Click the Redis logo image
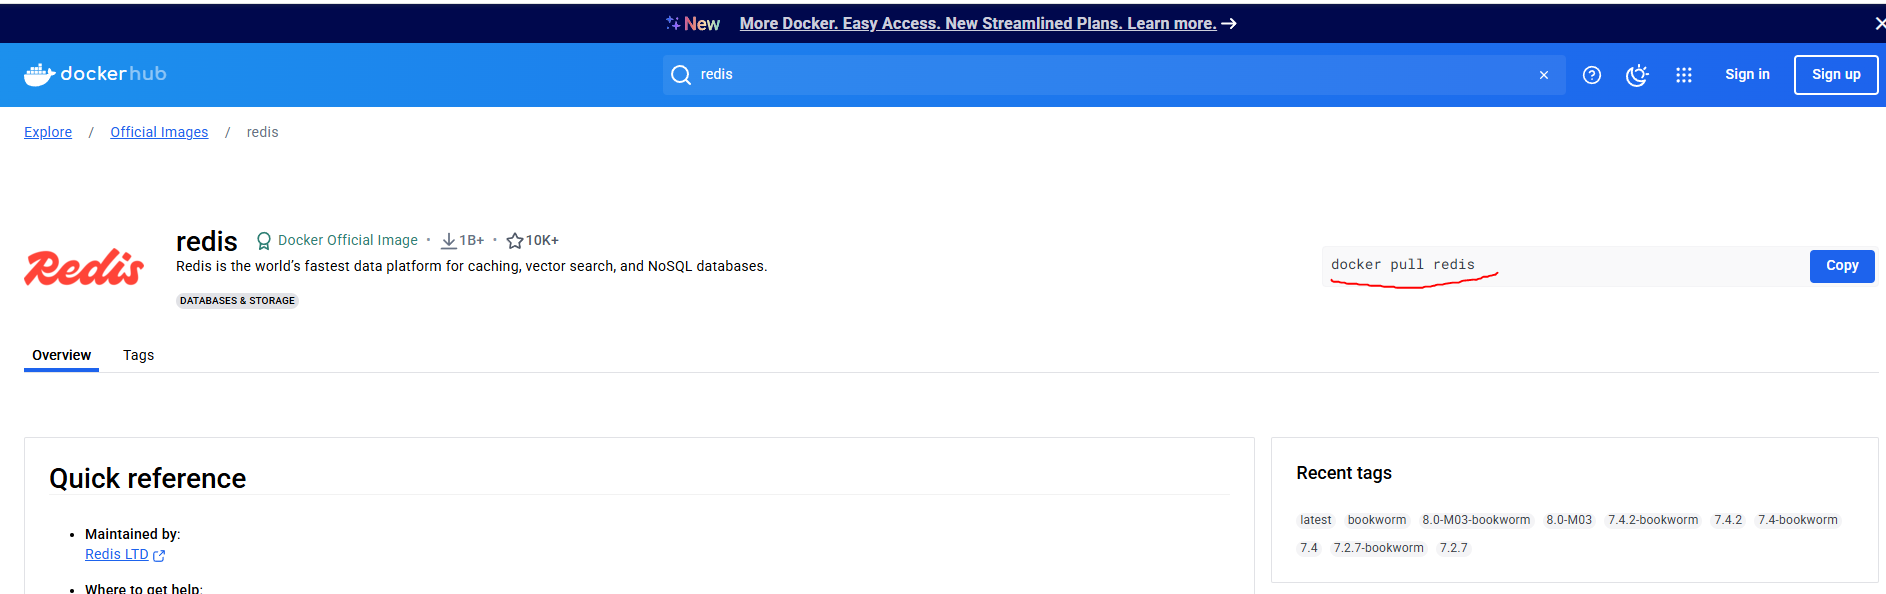 [x=84, y=267]
